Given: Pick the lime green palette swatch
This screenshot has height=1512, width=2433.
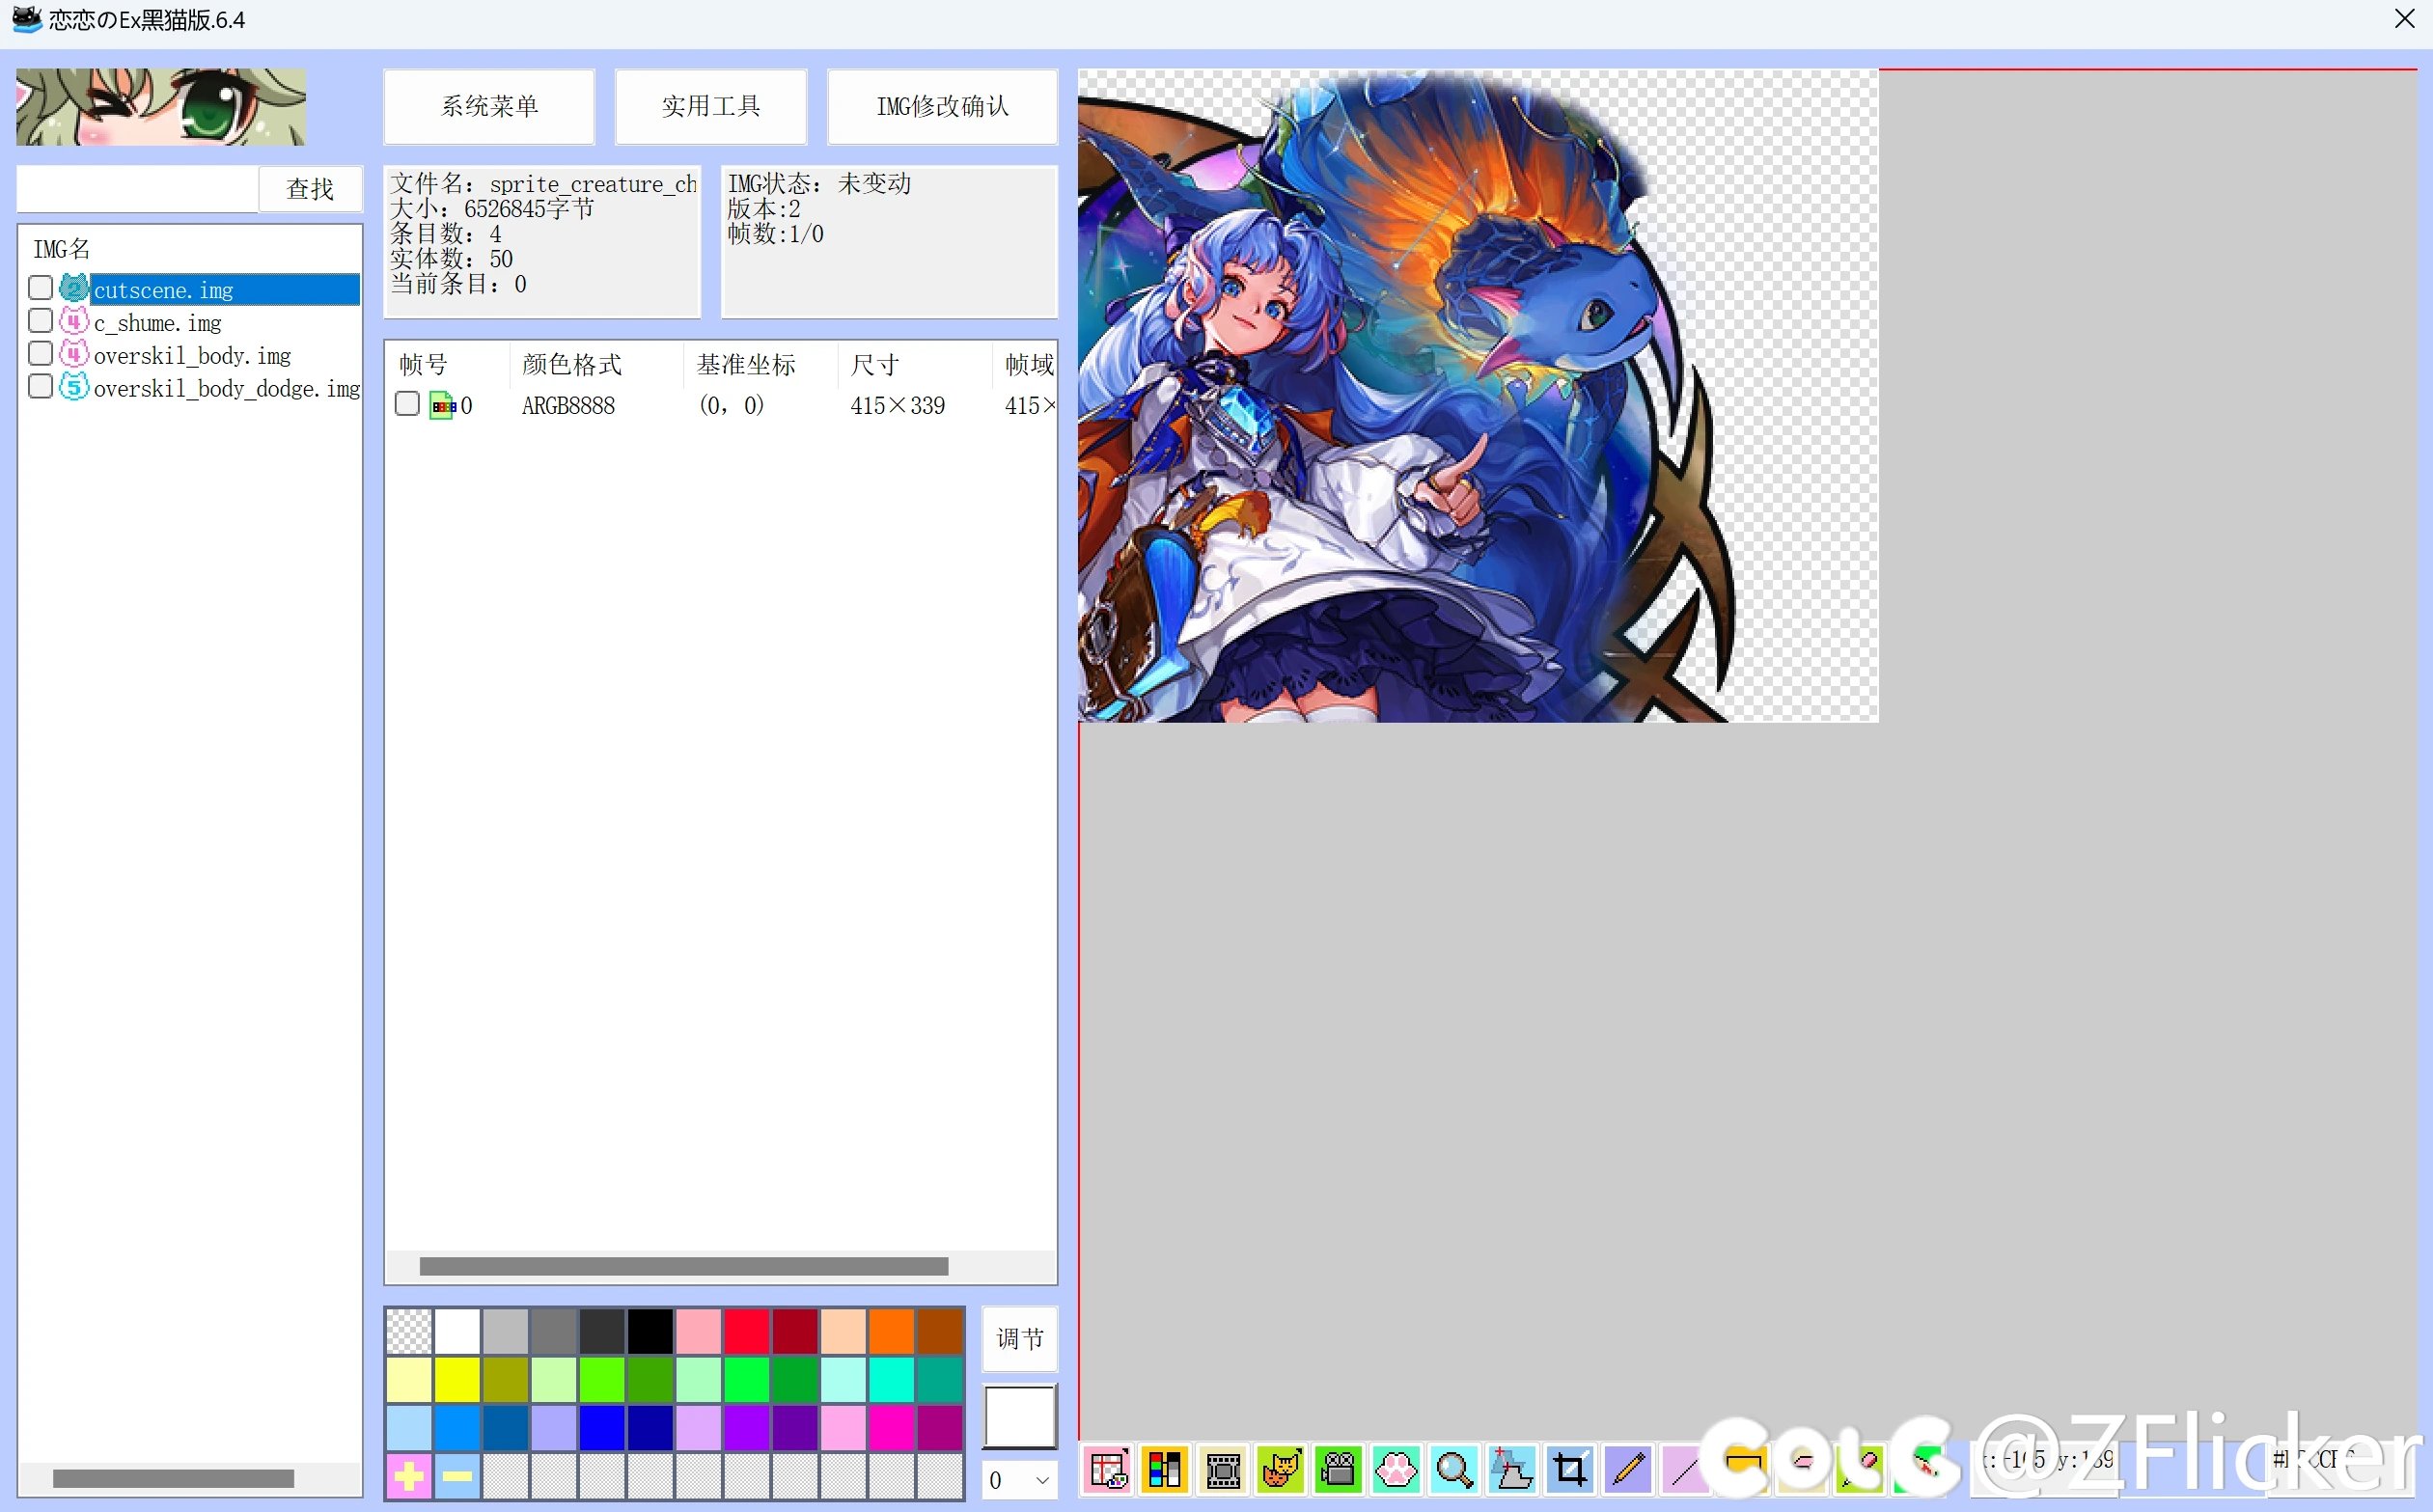Looking at the screenshot, I should [x=602, y=1379].
